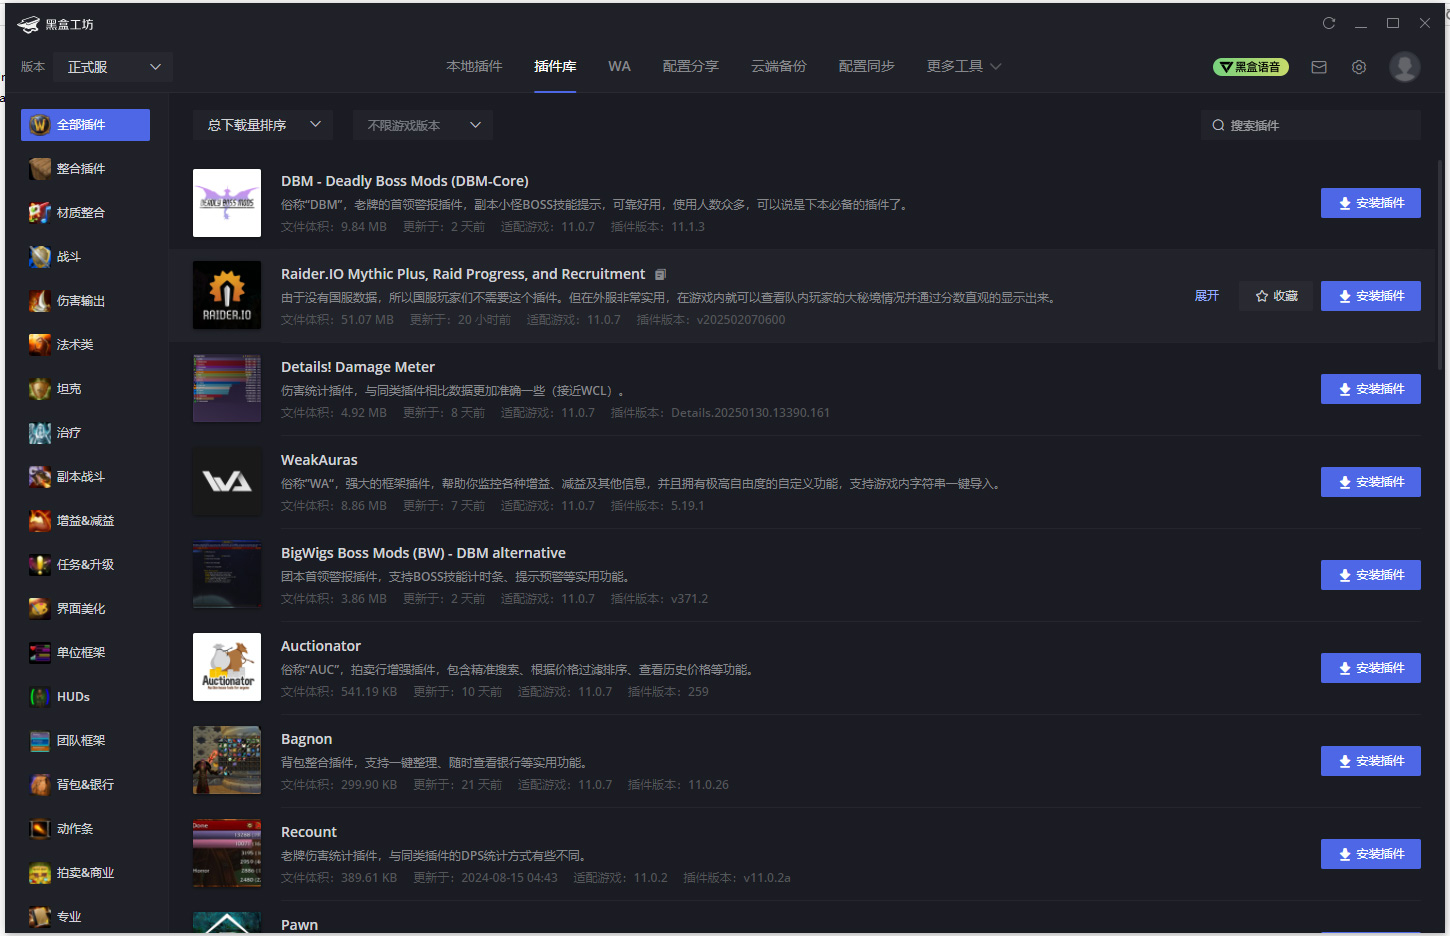Viewport: 1450px width, 936px height.
Task: Open the Recount plugin title
Action: [x=309, y=832]
